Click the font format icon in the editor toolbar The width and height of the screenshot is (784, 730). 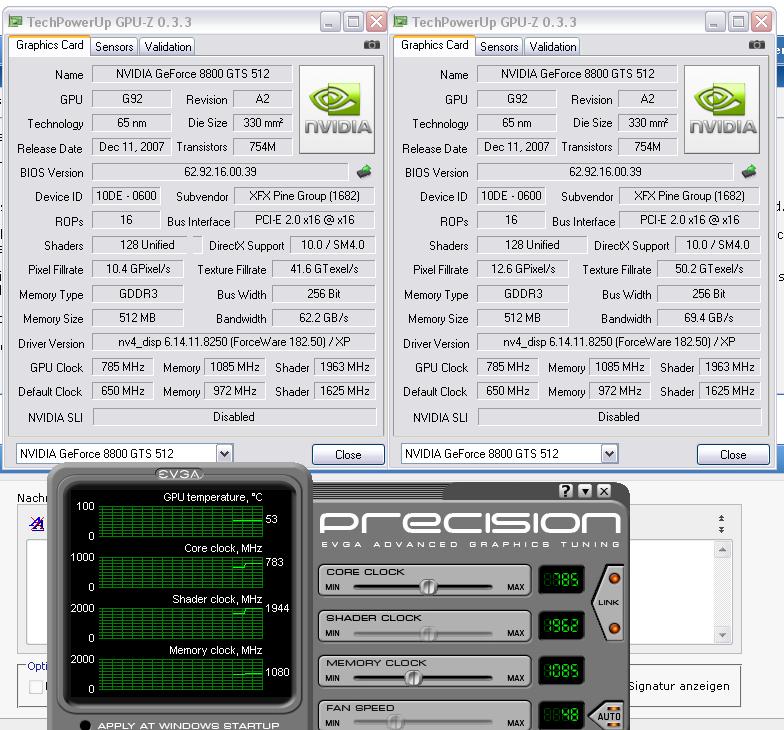(37, 524)
